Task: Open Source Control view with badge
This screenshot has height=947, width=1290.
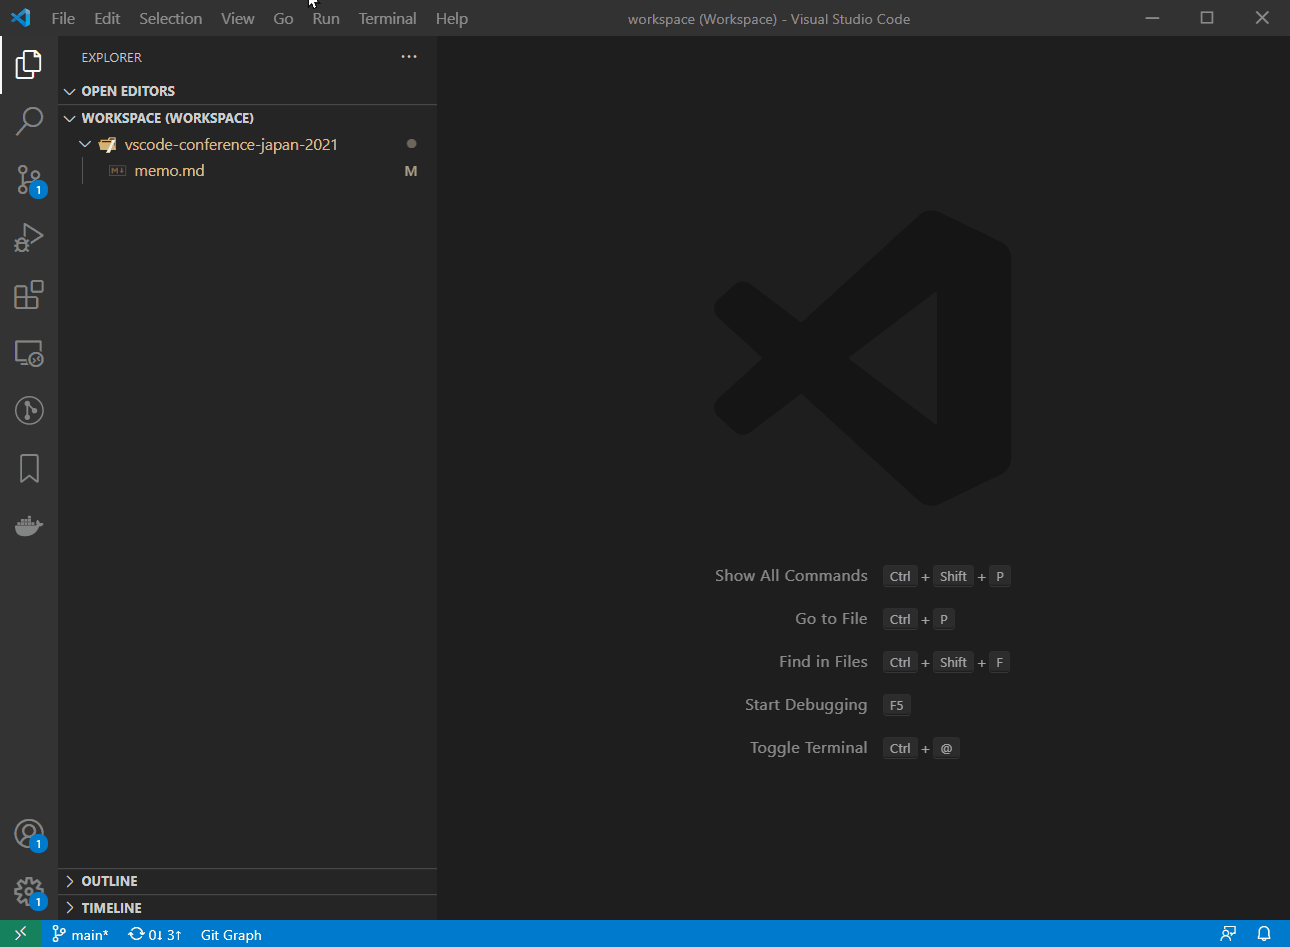Action: point(29,180)
